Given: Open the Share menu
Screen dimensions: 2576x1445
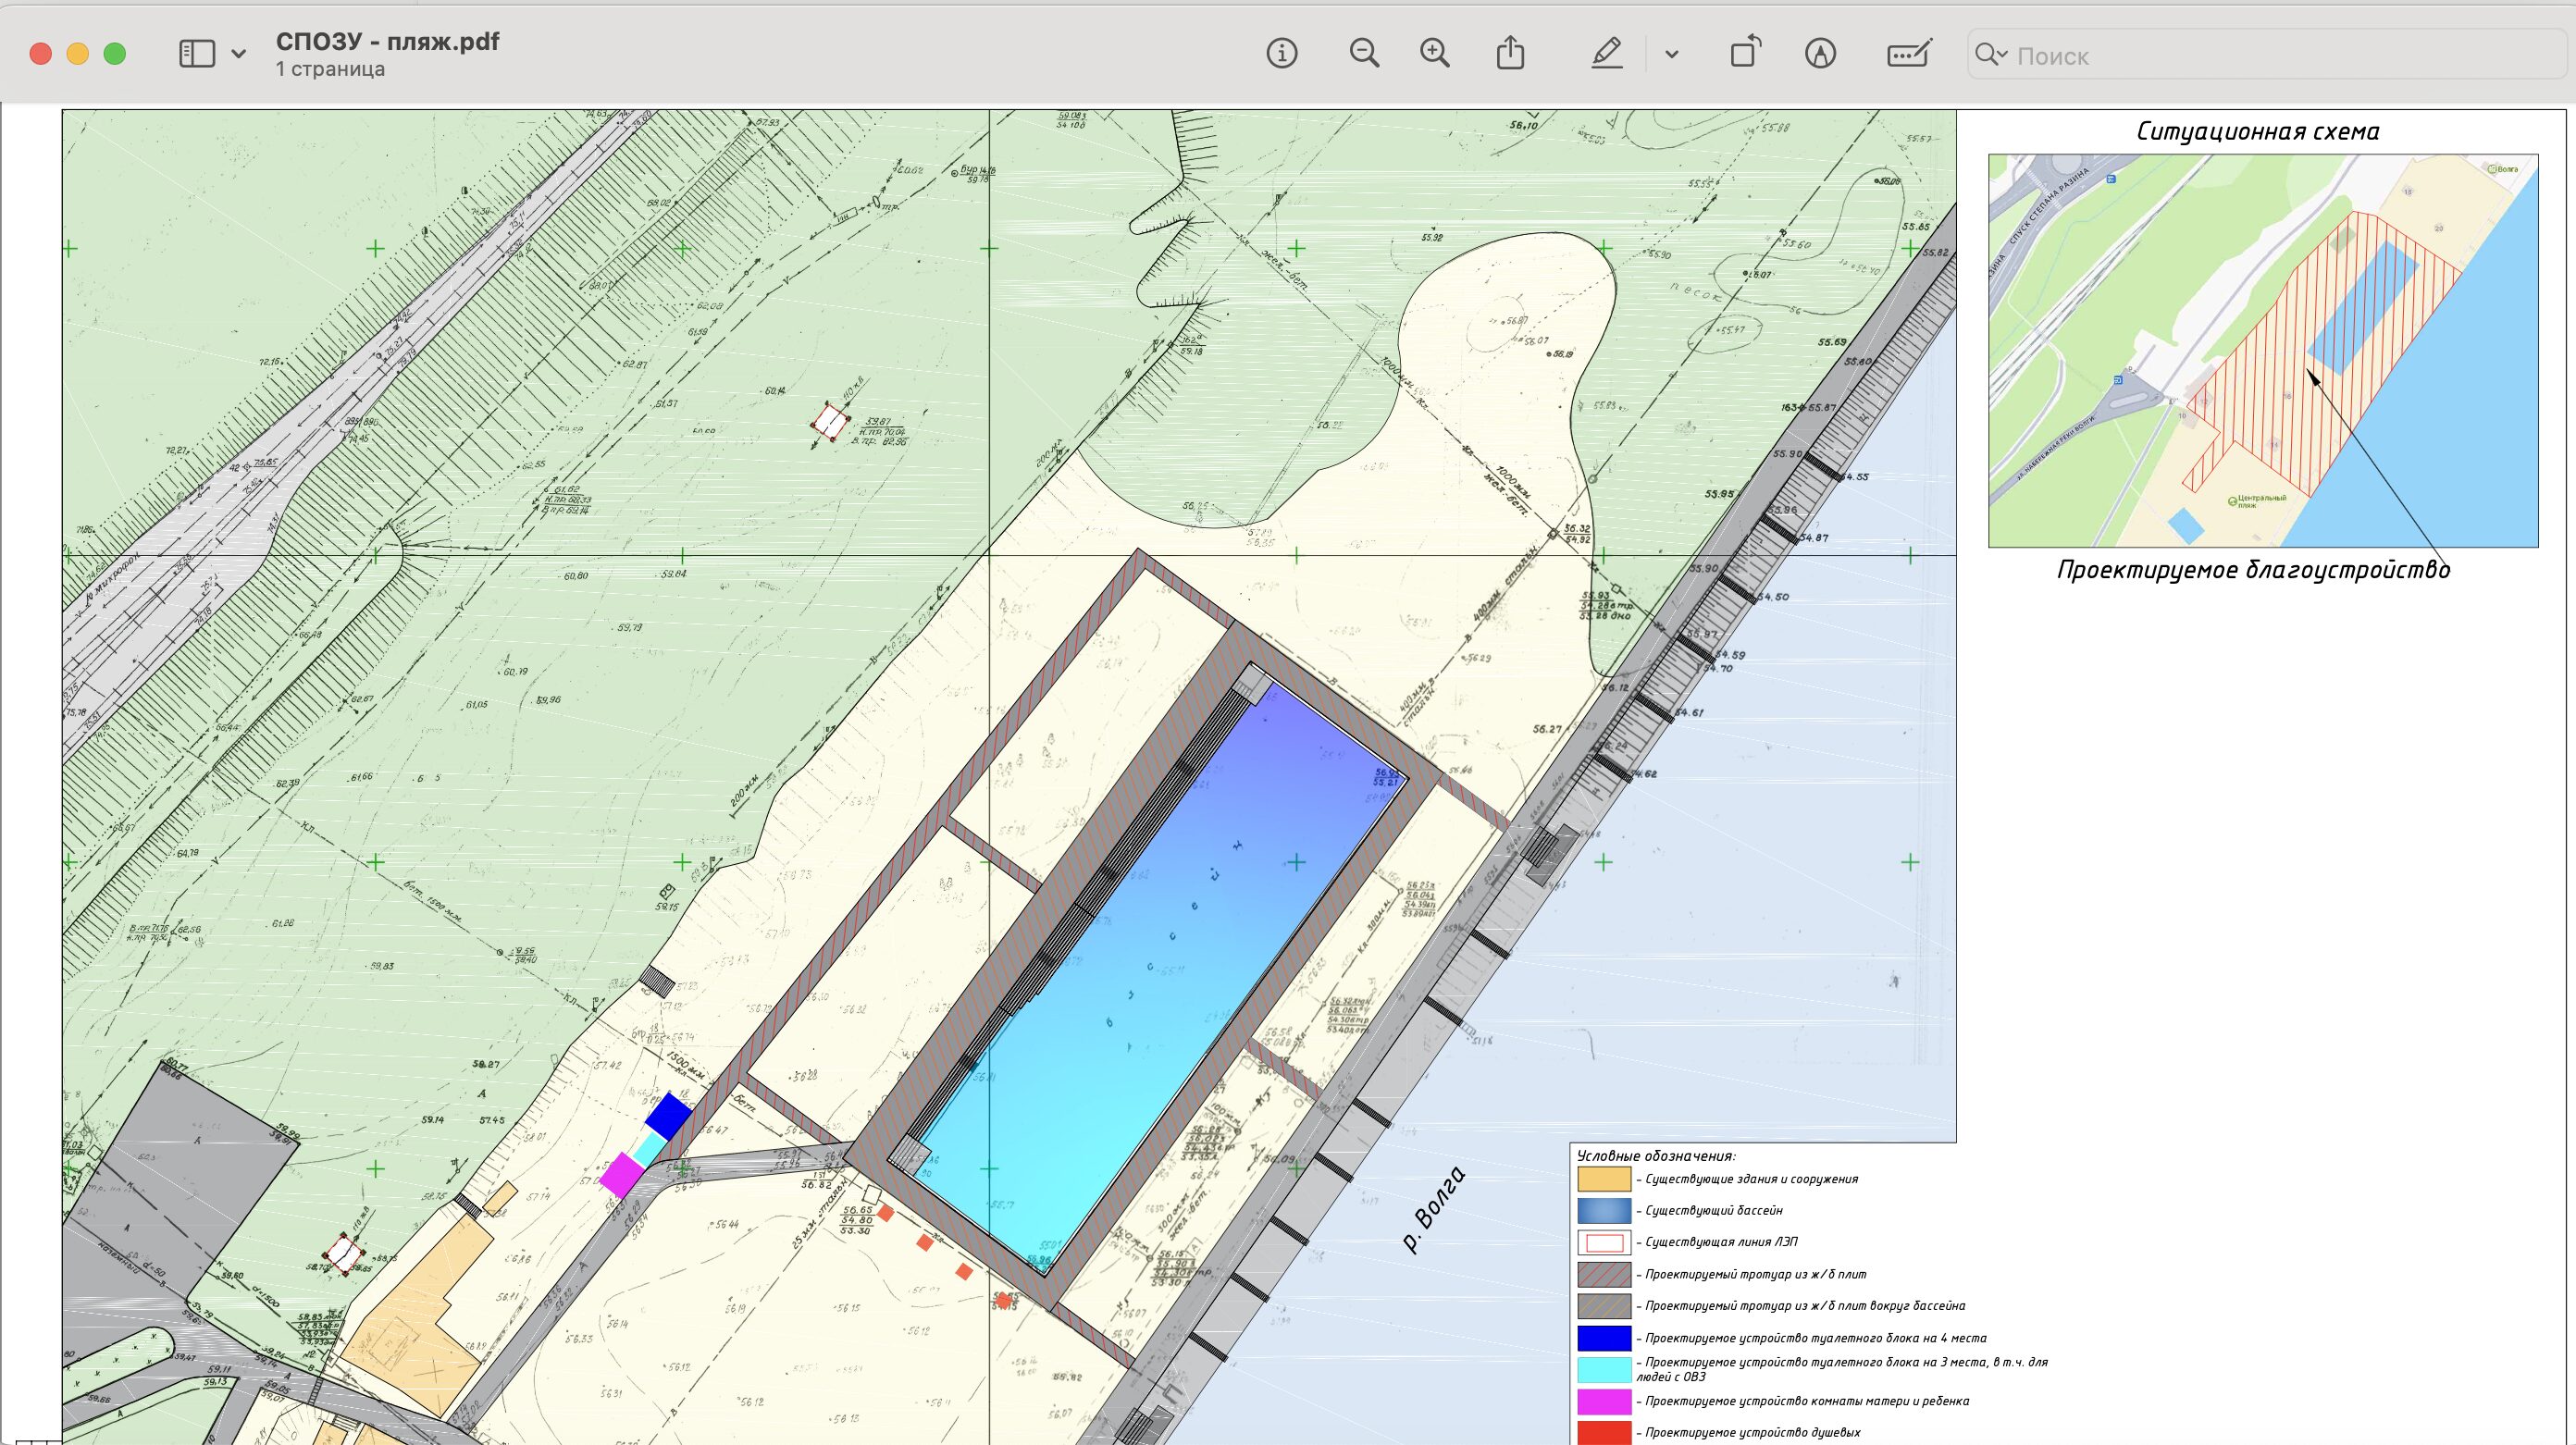Looking at the screenshot, I should [1510, 54].
